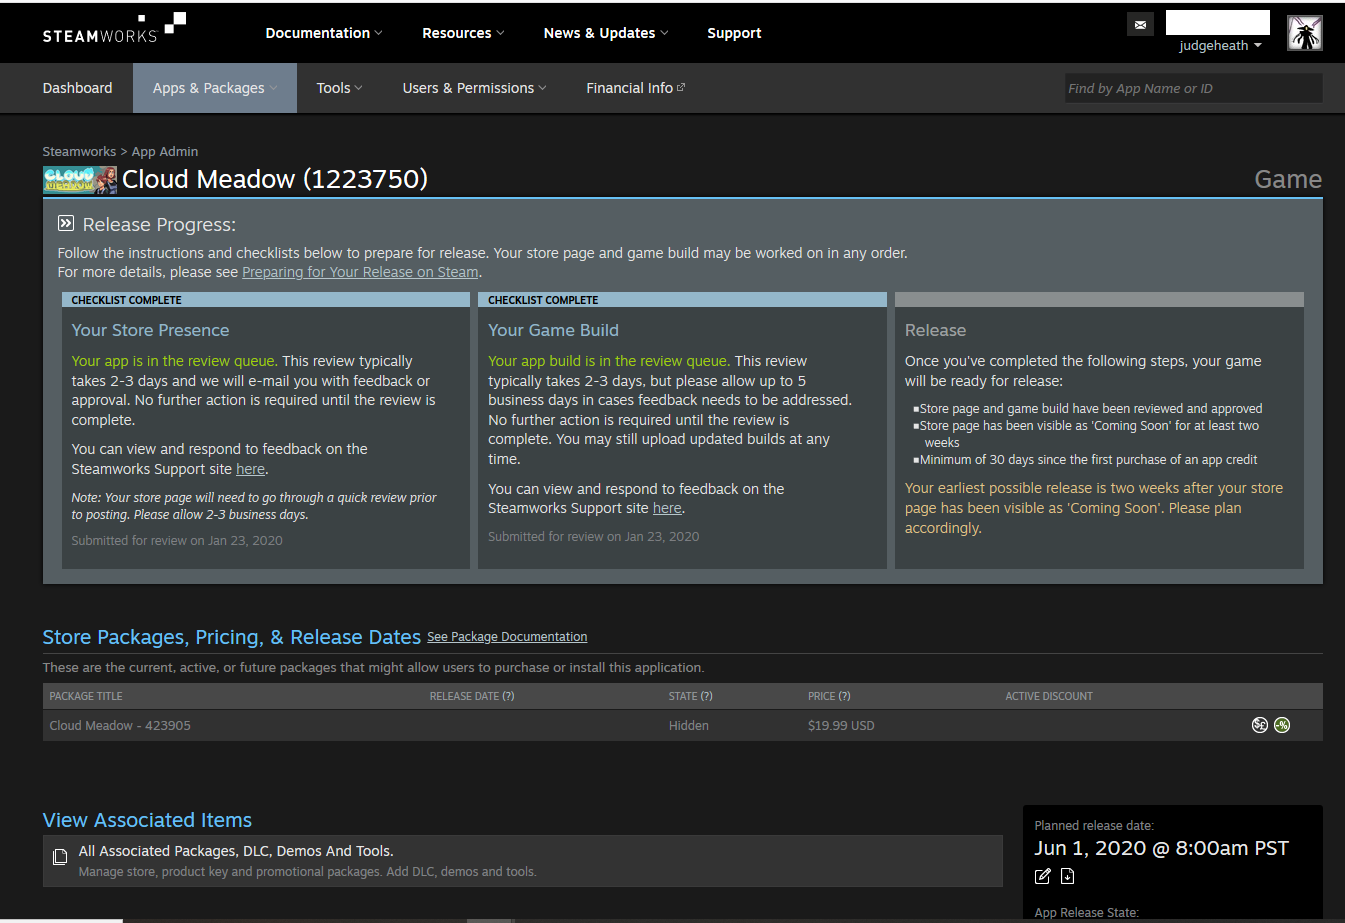
Task: Open All Associated Packages, DLC, Demos And Tools
Action: [x=236, y=851]
